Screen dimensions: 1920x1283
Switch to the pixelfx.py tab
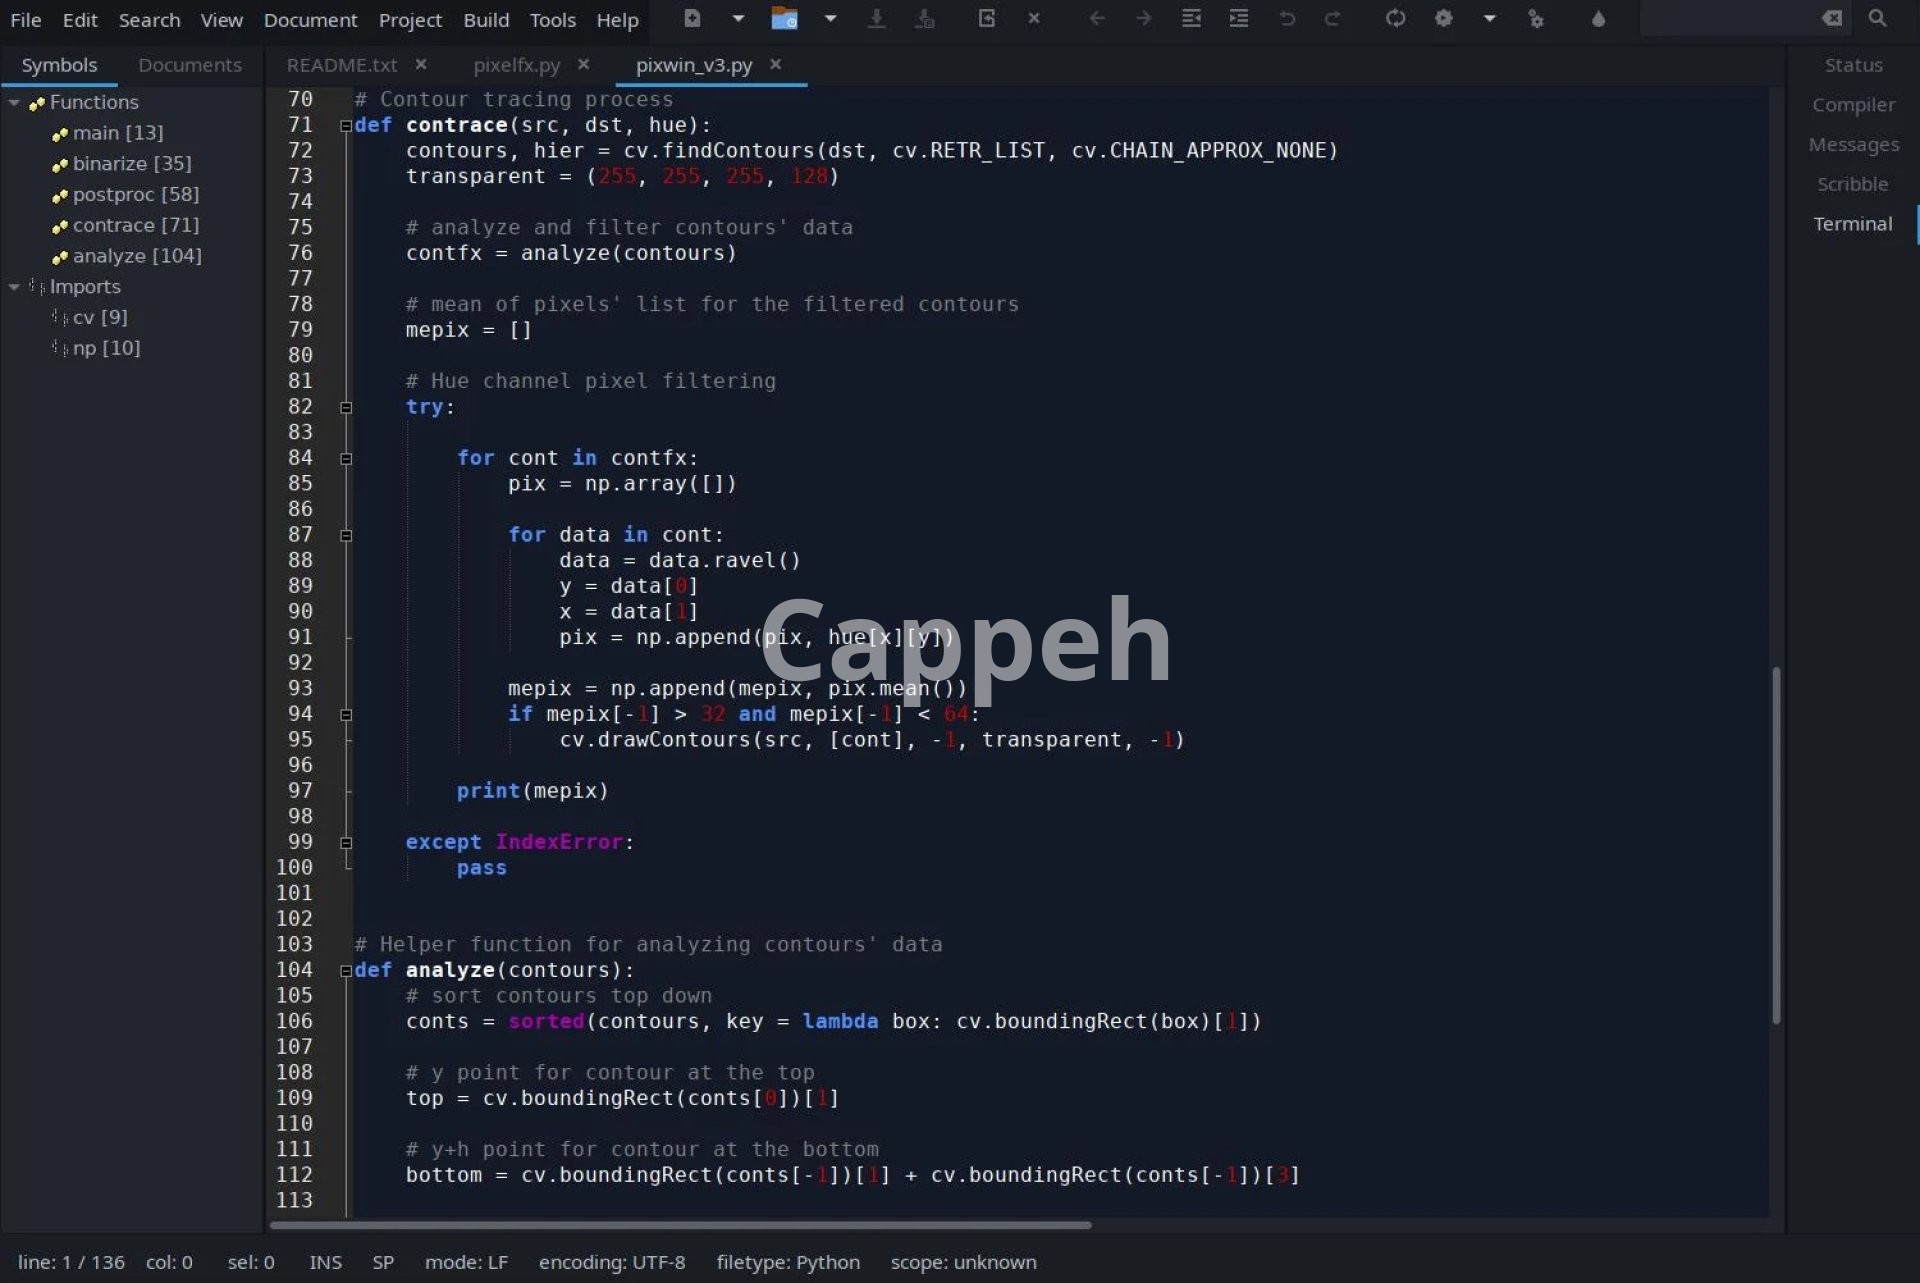coord(516,65)
